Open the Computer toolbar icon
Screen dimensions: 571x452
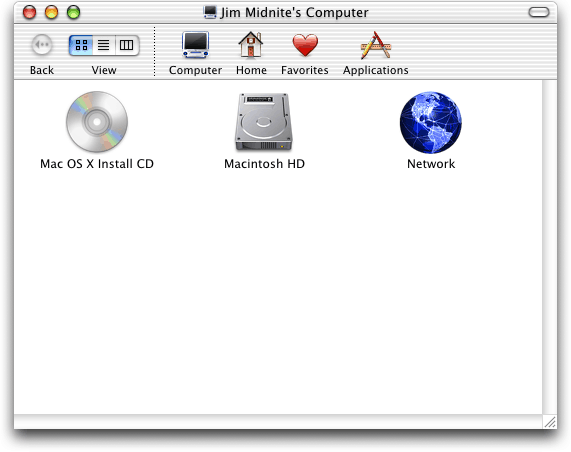tap(196, 45)
